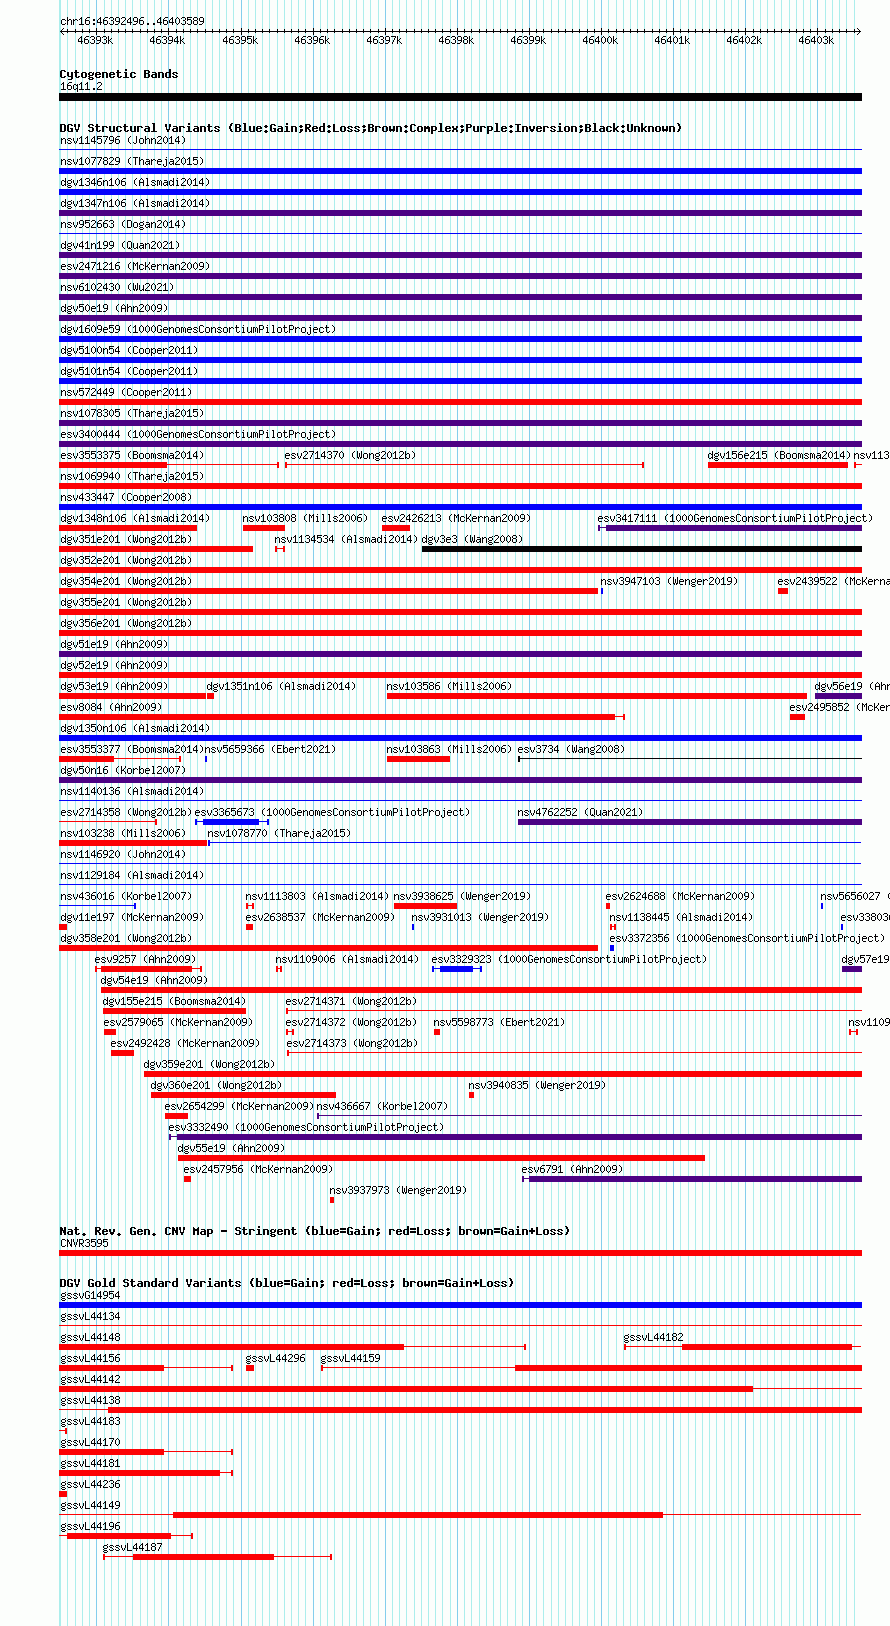
Task: Select esv3372356 1000Genomes variant
Action: click(x=747, y=938)
